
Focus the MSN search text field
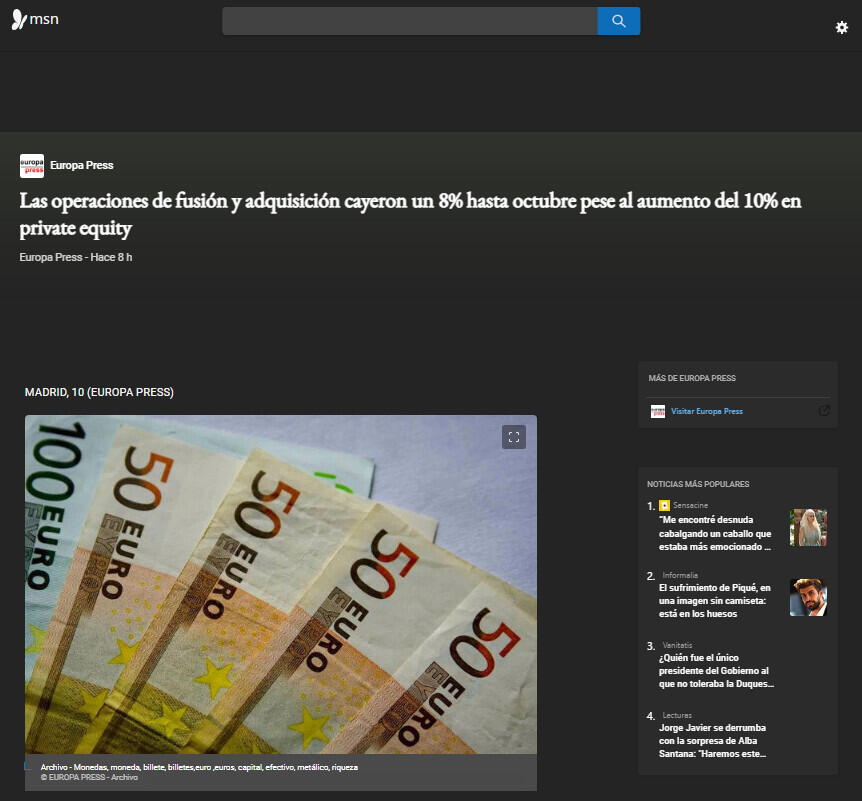[x=409, y=21]
